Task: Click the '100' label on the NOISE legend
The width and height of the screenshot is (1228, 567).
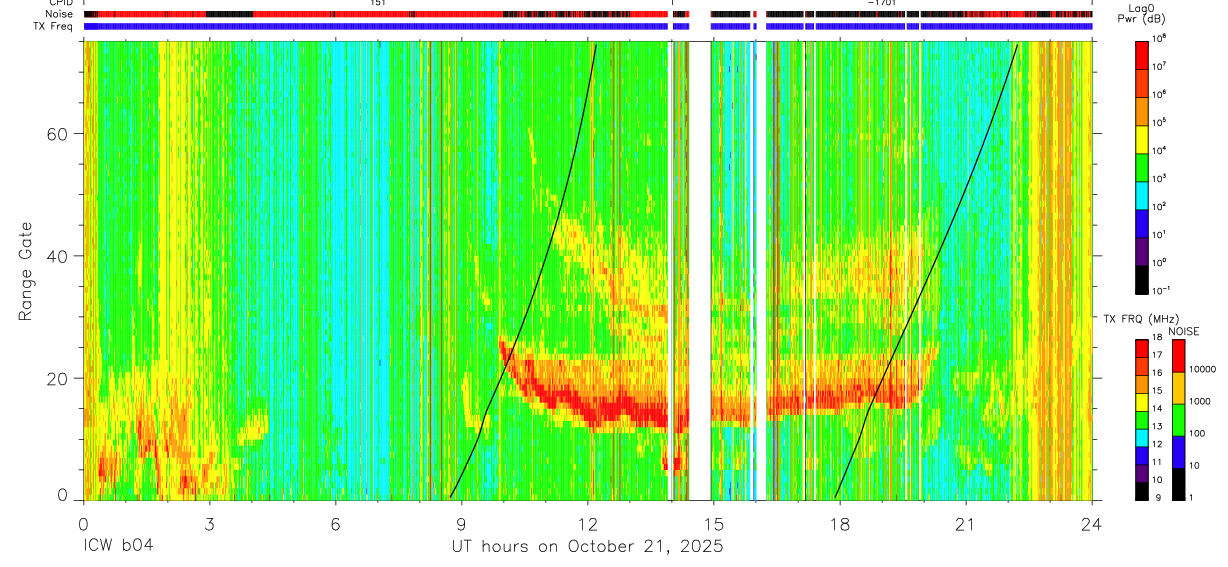Action: [1198, 434]
